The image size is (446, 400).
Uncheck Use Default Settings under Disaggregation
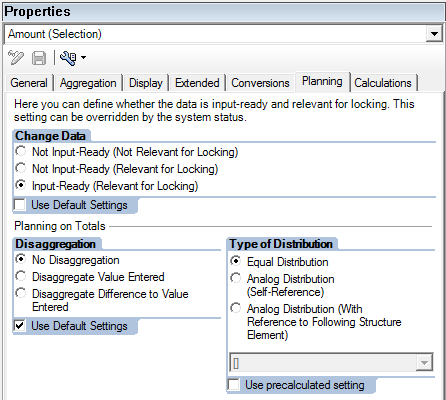pyautogui.click(x=20, y=325)
